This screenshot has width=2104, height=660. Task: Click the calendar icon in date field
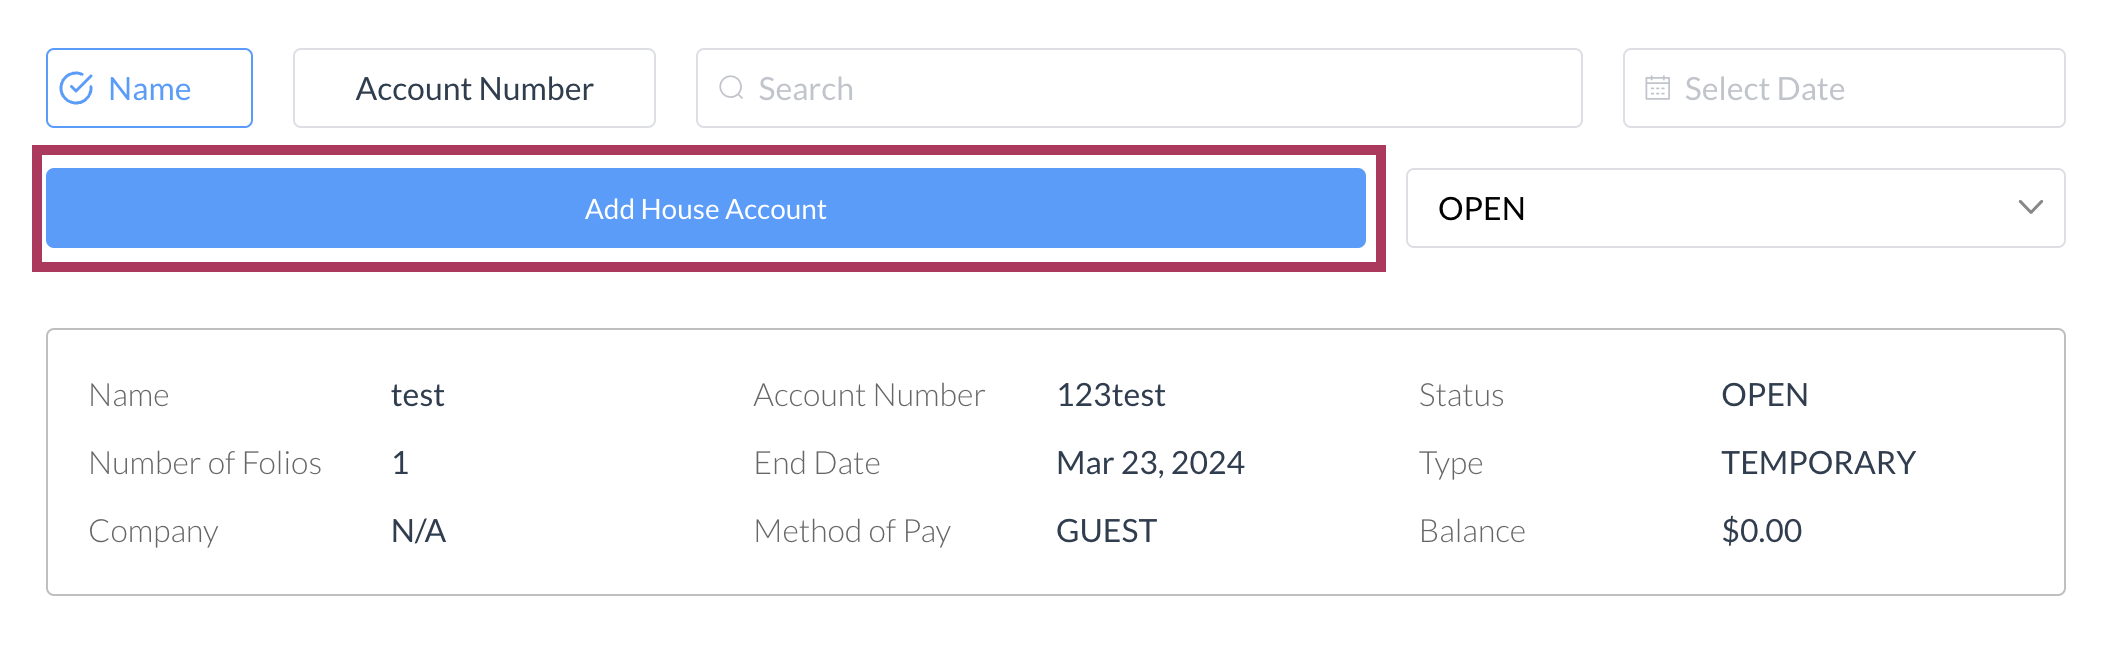(1657, 88)
